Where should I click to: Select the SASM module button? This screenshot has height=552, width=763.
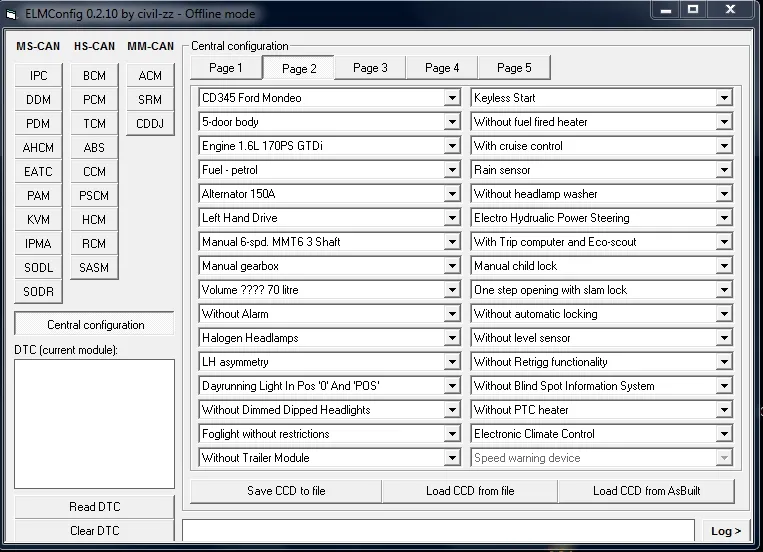[x=94, y=268]
